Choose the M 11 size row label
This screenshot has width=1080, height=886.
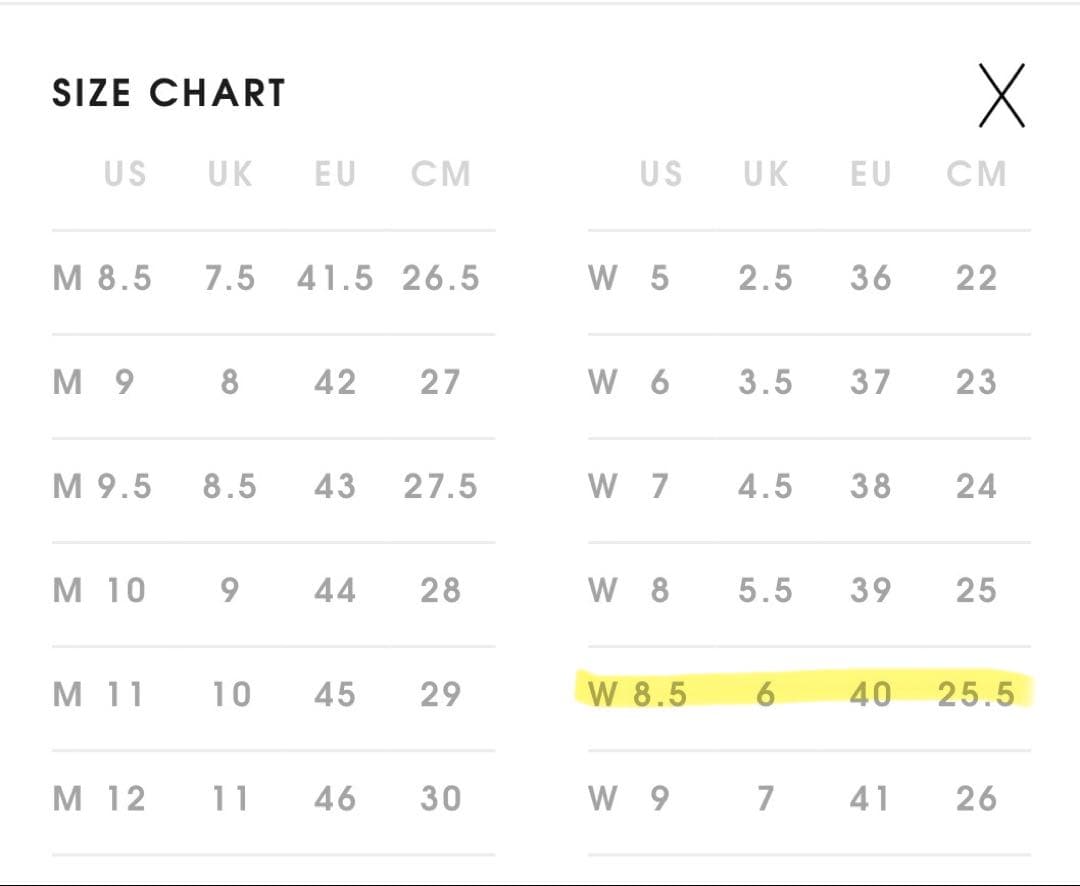tap(98, 694)
